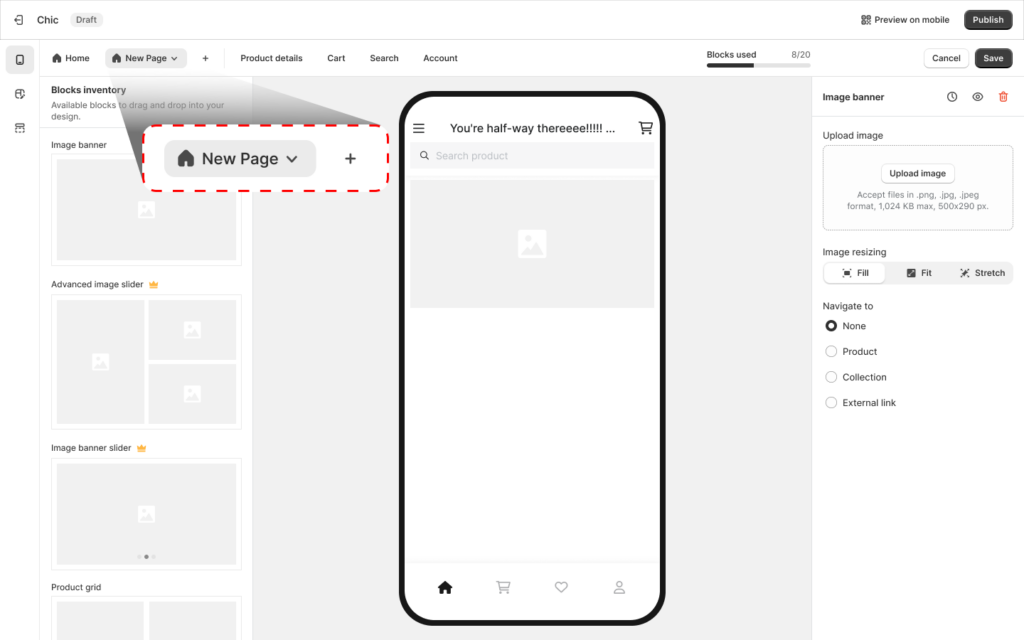Choose Collection under Navigate to

831,377
